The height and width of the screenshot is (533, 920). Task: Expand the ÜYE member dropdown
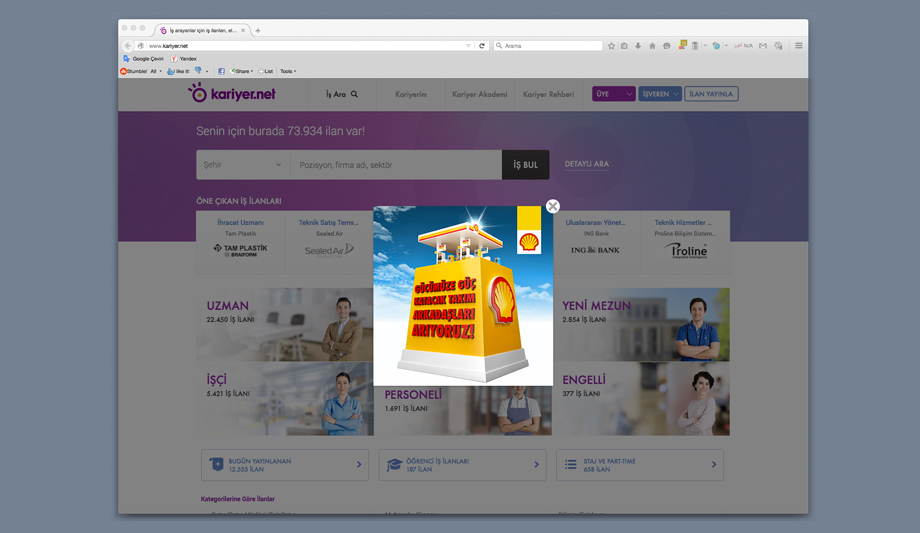click(x=614, y=94)
